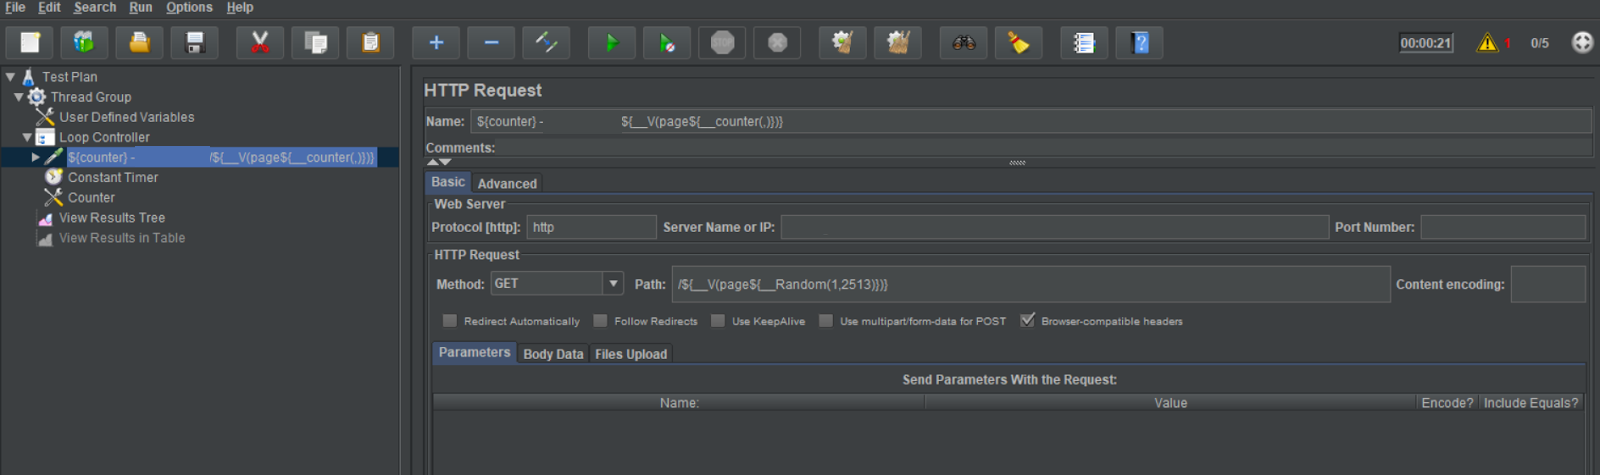
Task: Click the Stop test toolbar icon
Action: (722, 43)
